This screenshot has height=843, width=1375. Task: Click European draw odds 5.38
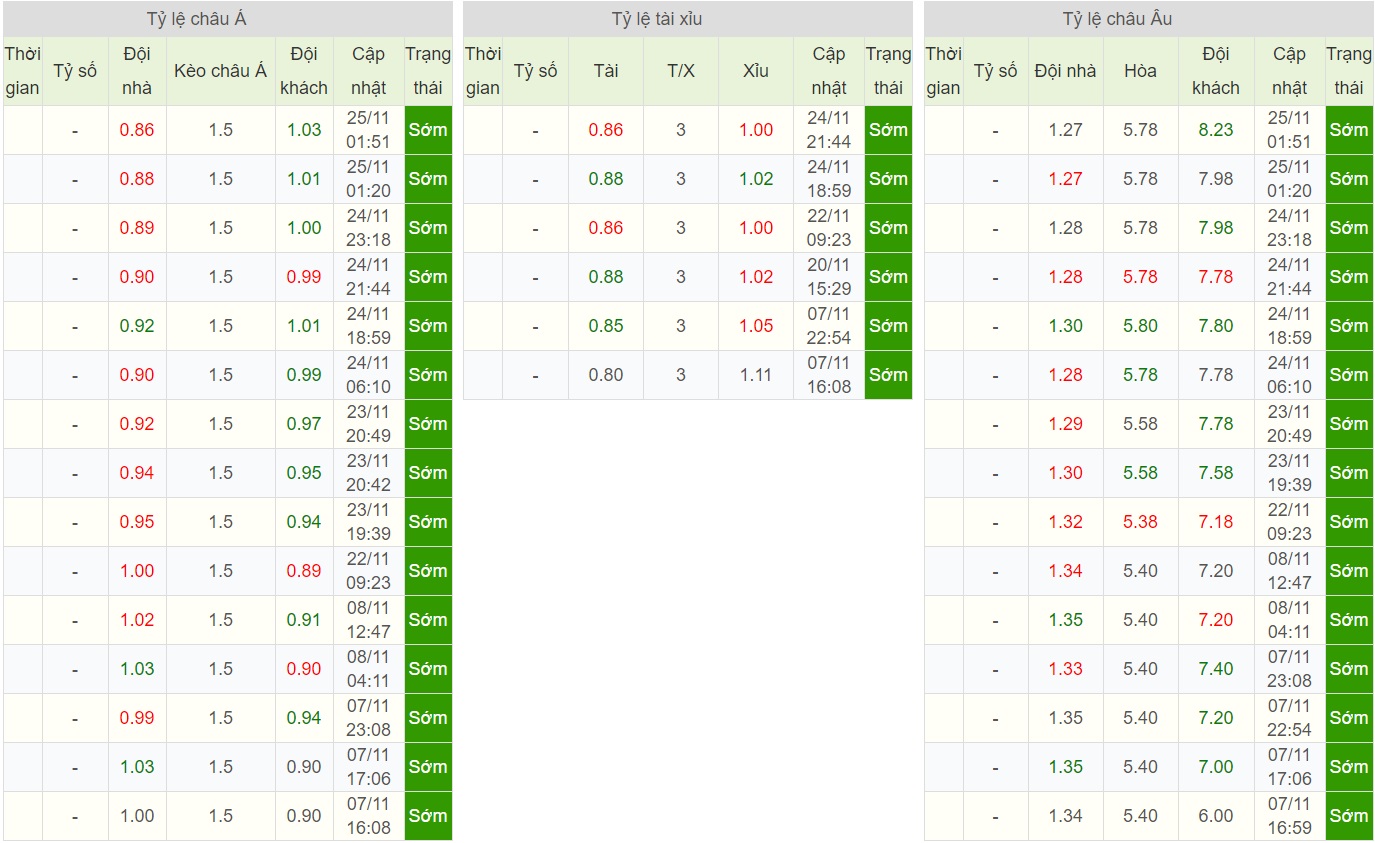coord(1140,522)
